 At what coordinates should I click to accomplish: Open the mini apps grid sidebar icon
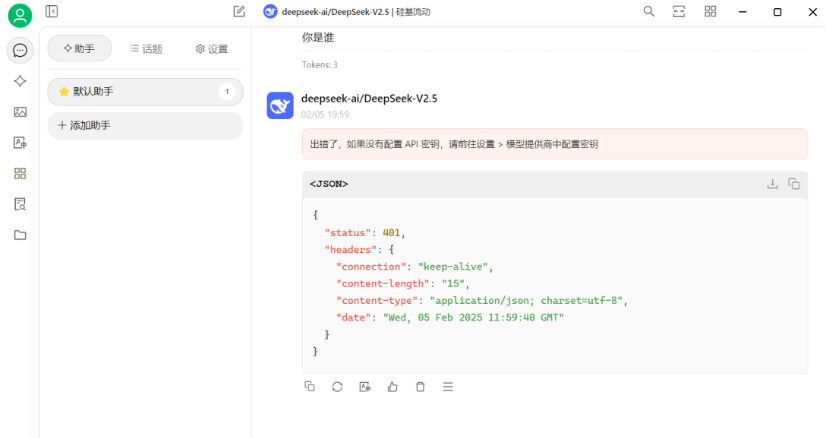[20, 173]
